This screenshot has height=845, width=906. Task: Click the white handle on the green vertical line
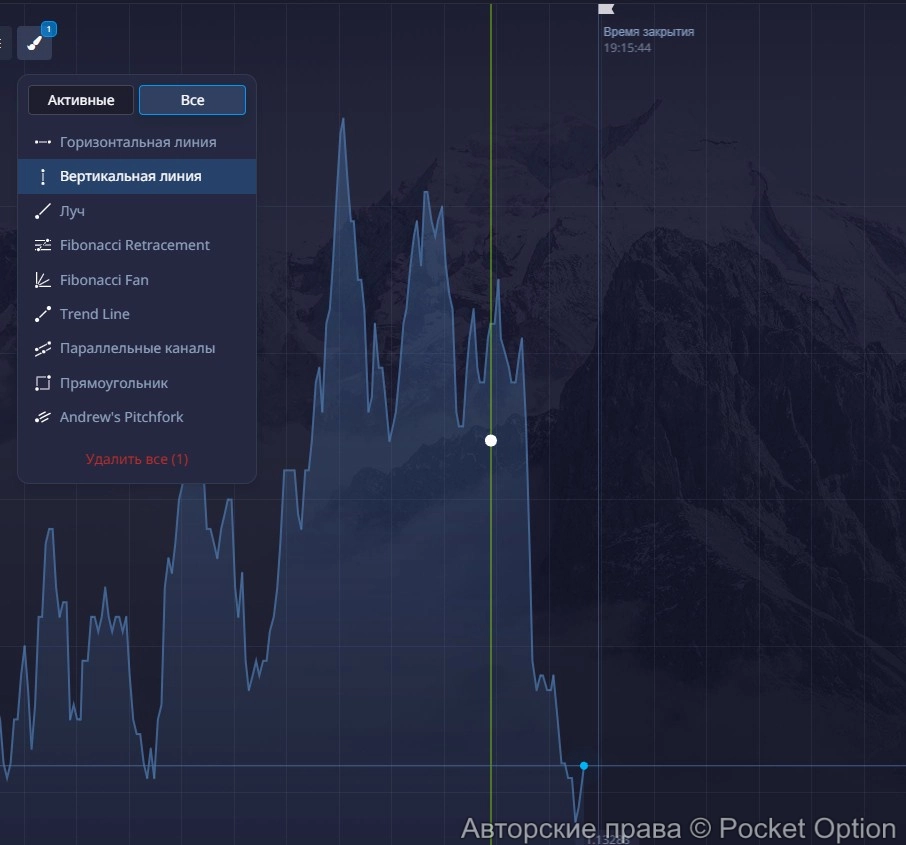click(491, 441)
